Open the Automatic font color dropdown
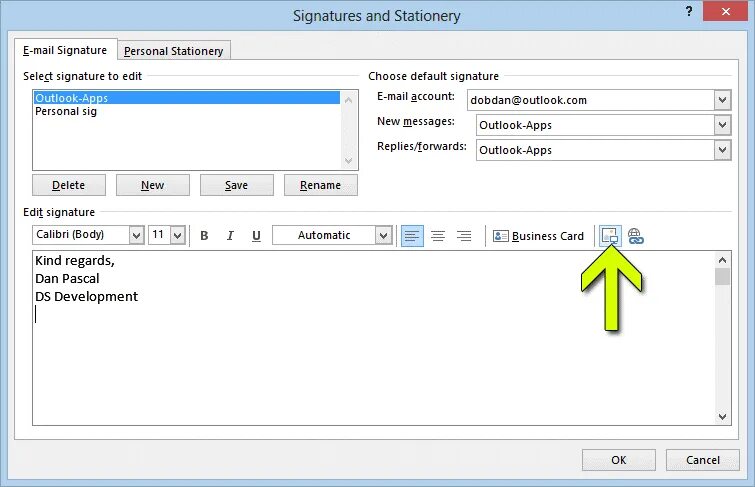 [x=383, y=236]
